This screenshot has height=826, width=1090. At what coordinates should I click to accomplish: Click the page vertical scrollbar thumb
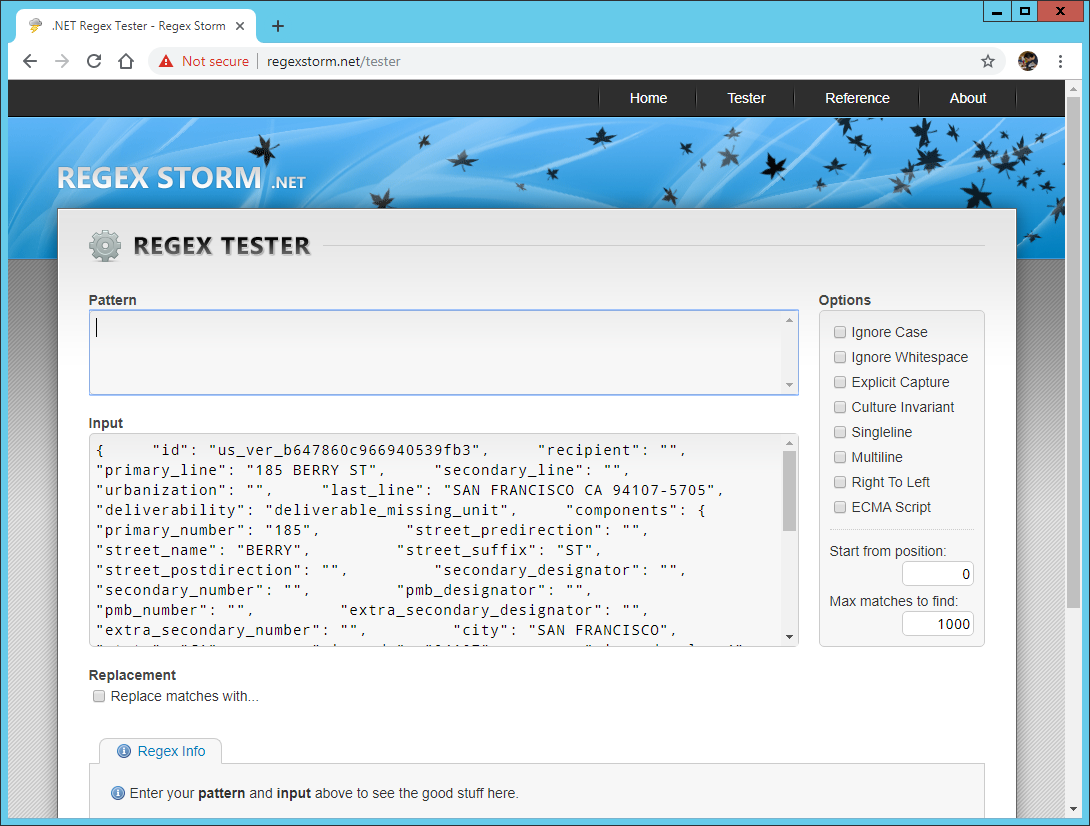(1073, 353)
